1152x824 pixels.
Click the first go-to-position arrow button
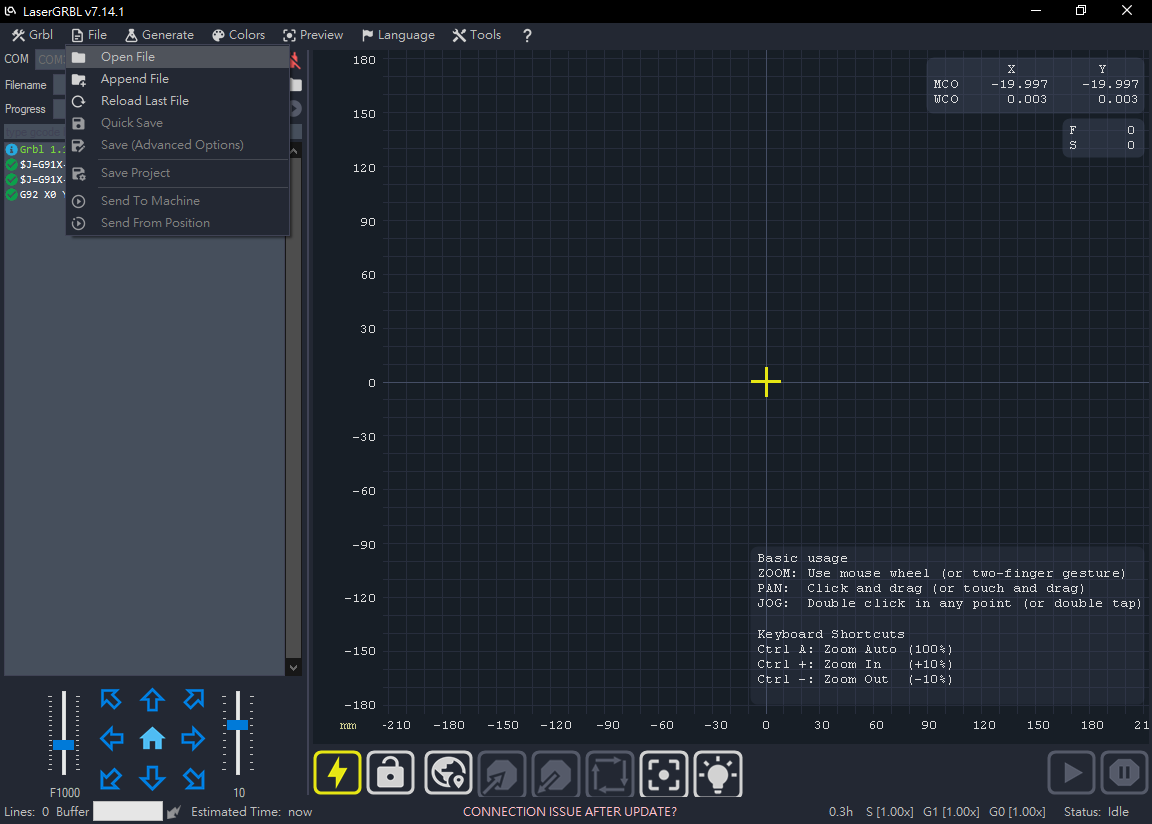pyautogui.click(x=502, y=773)
